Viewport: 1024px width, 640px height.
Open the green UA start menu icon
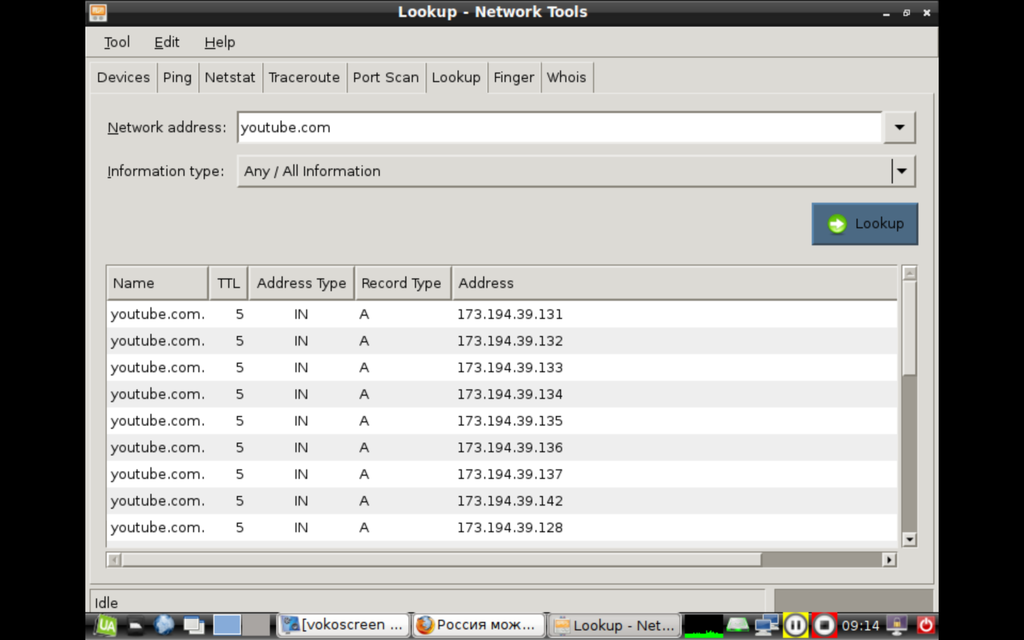(106, 626)
